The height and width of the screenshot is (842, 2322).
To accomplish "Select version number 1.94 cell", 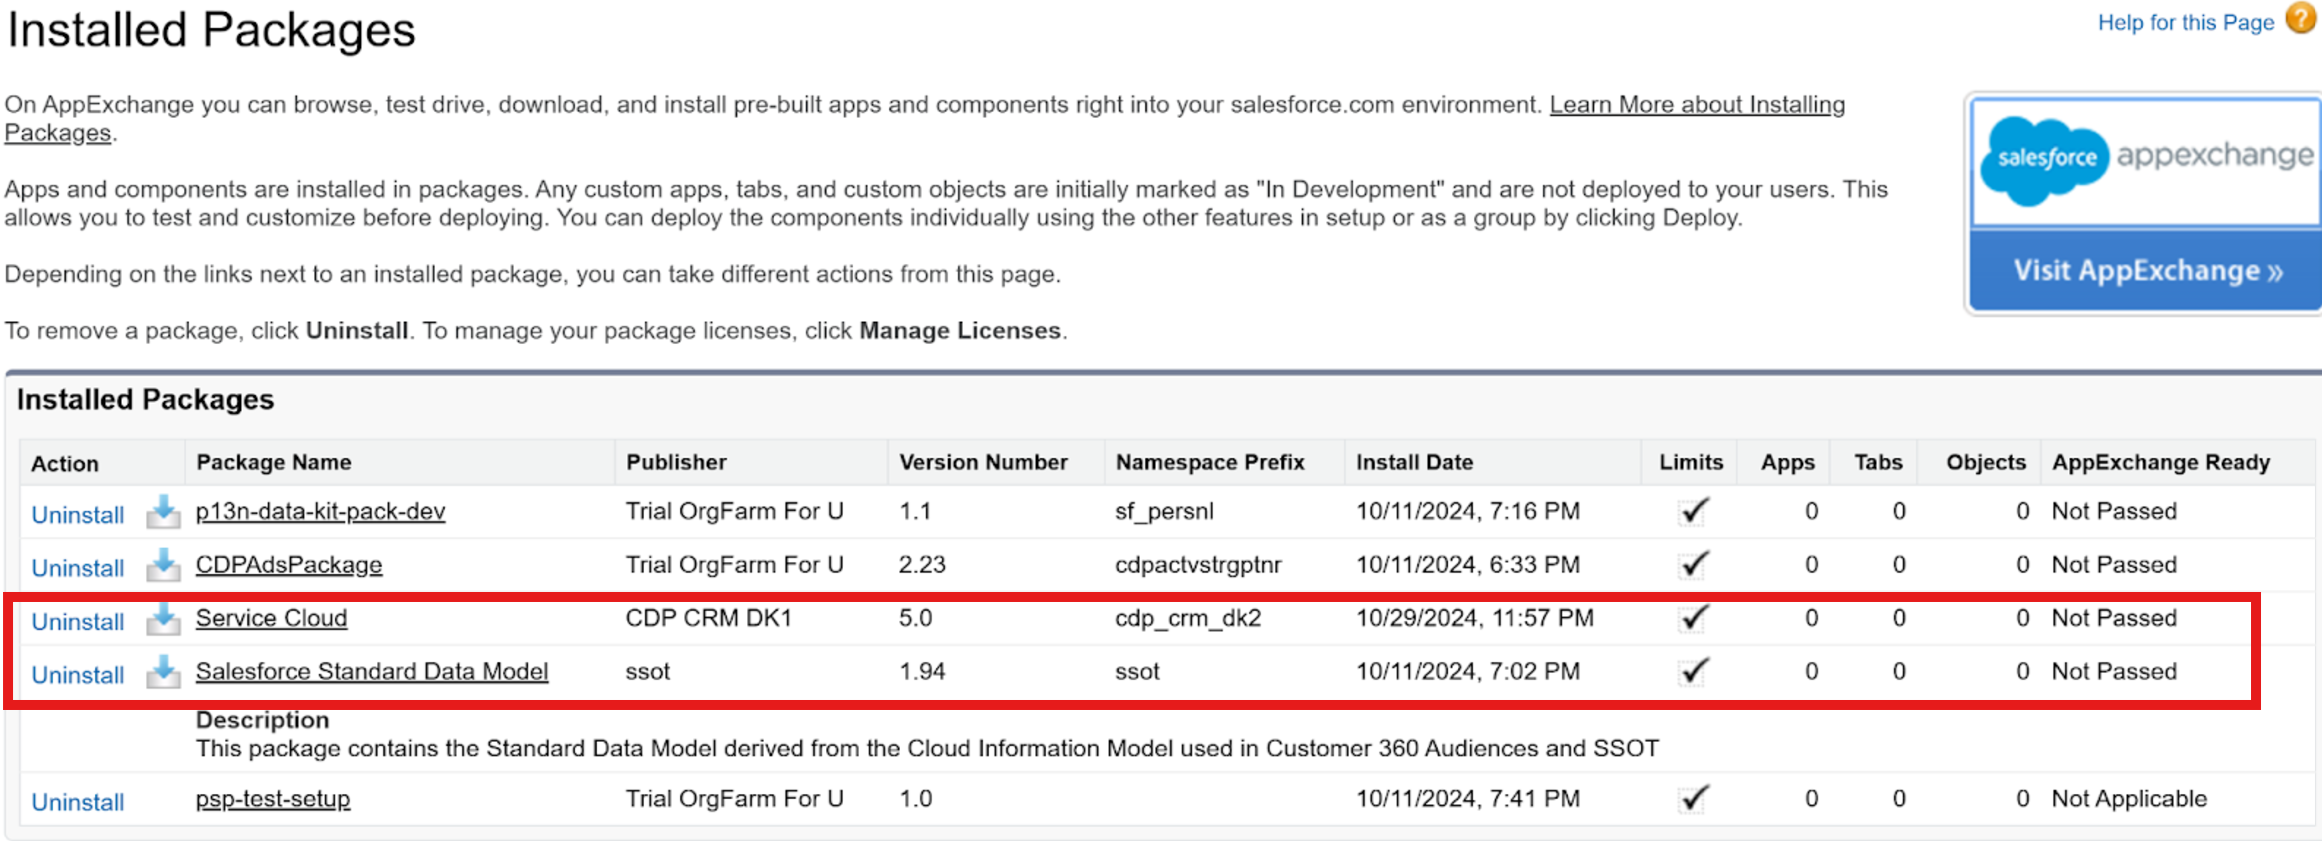I will (922, 671).
